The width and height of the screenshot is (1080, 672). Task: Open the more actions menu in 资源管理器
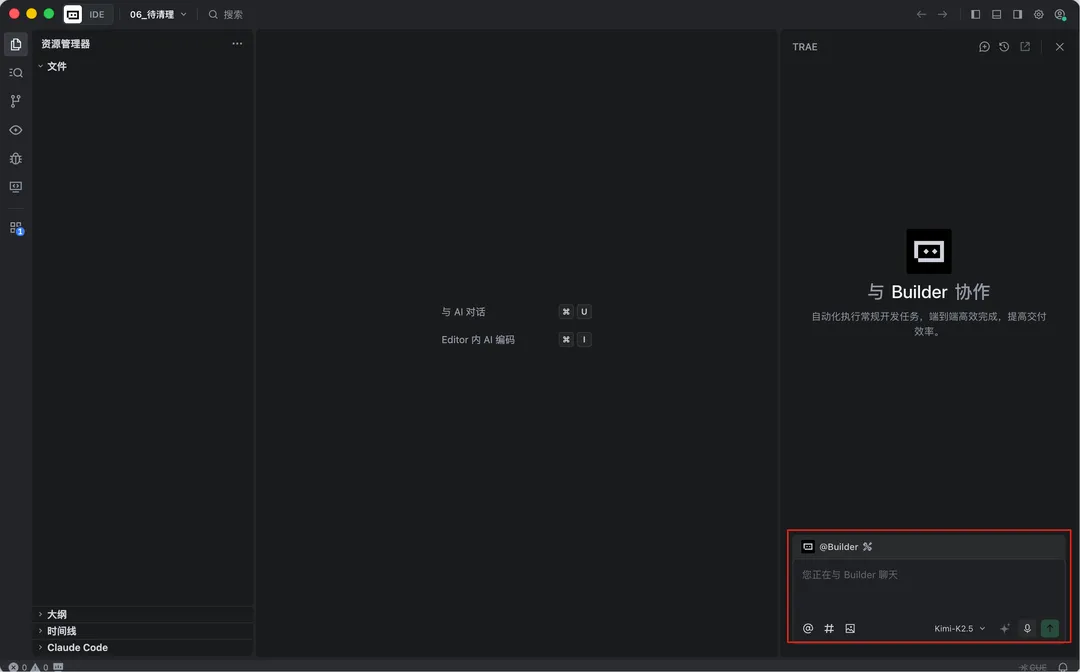tap(237, 43)
